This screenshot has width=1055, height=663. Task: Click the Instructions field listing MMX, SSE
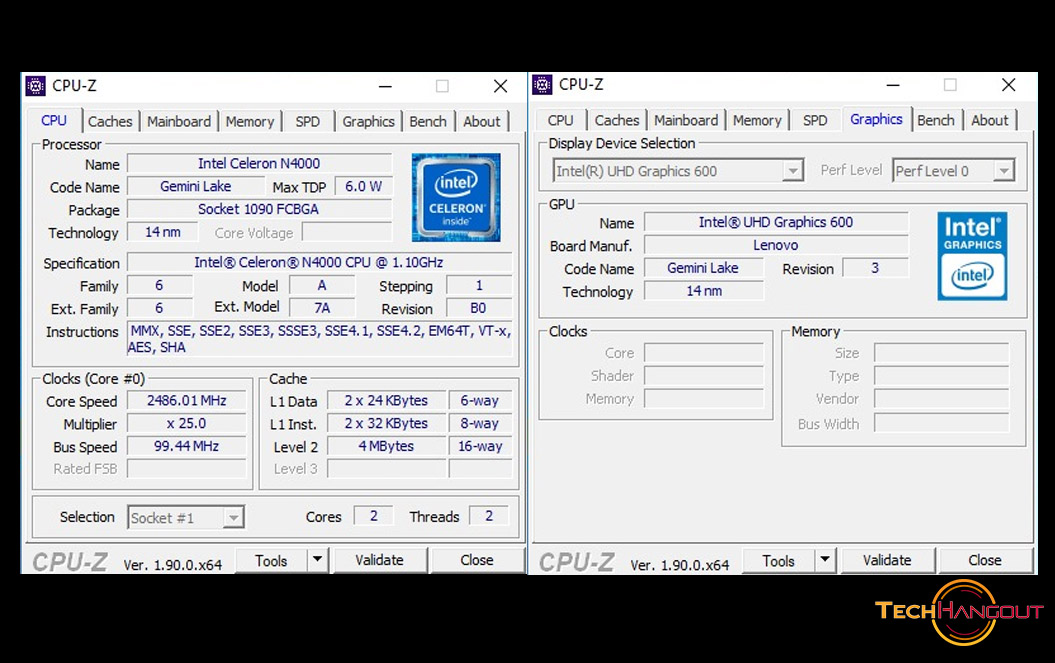coord(320,339)
